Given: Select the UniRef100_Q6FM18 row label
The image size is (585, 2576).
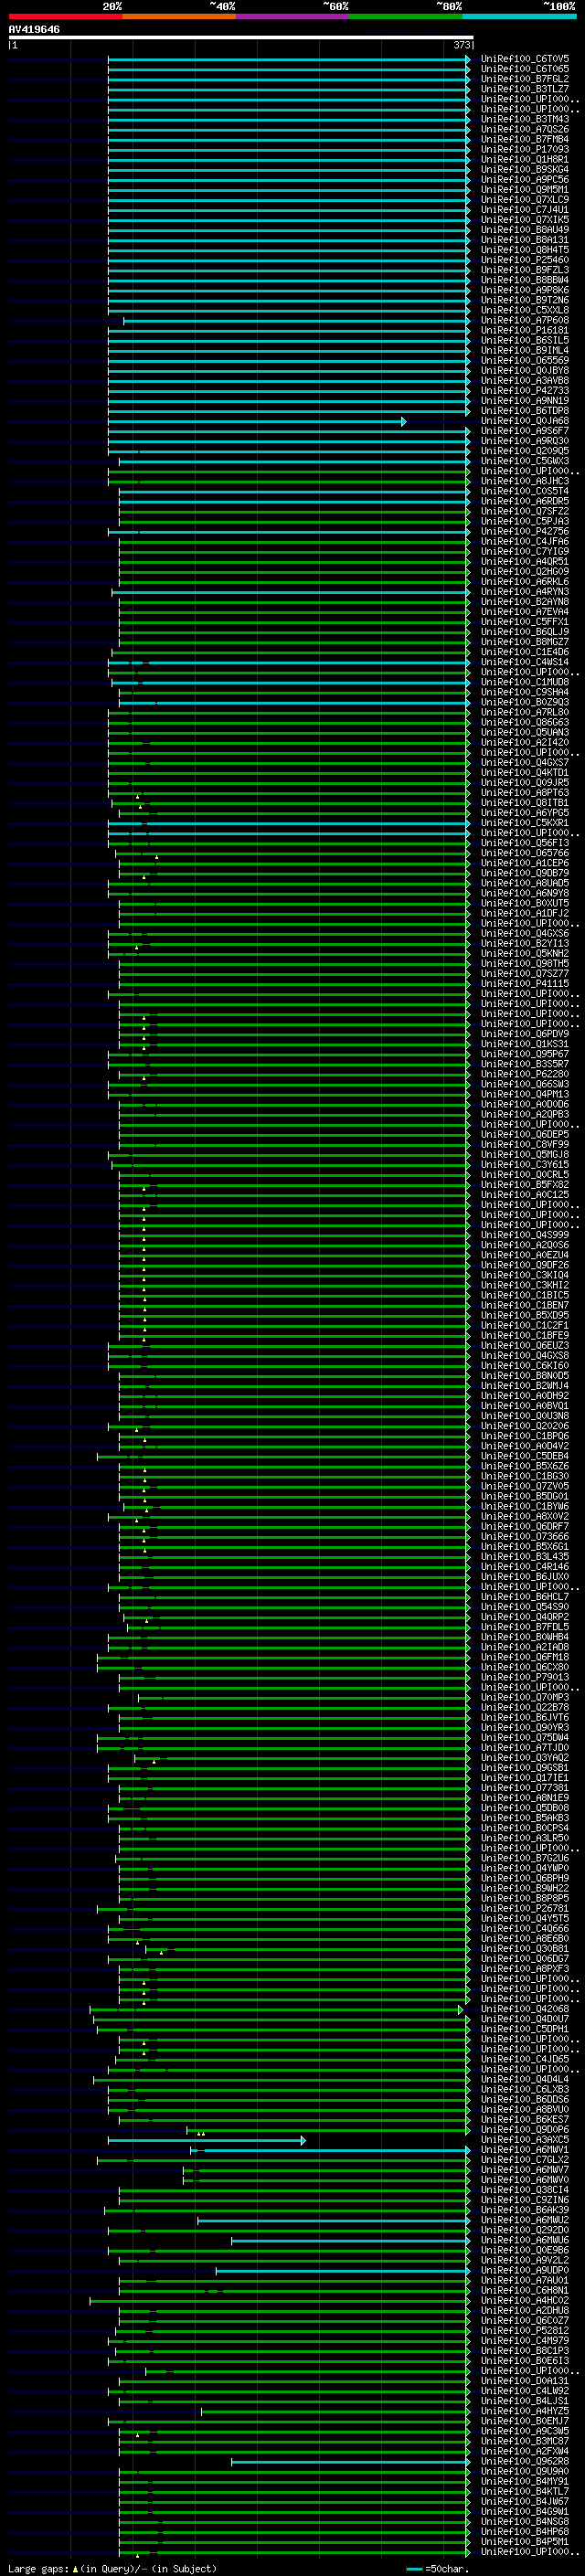Looking at the screenshot, I should [525, 1657].
